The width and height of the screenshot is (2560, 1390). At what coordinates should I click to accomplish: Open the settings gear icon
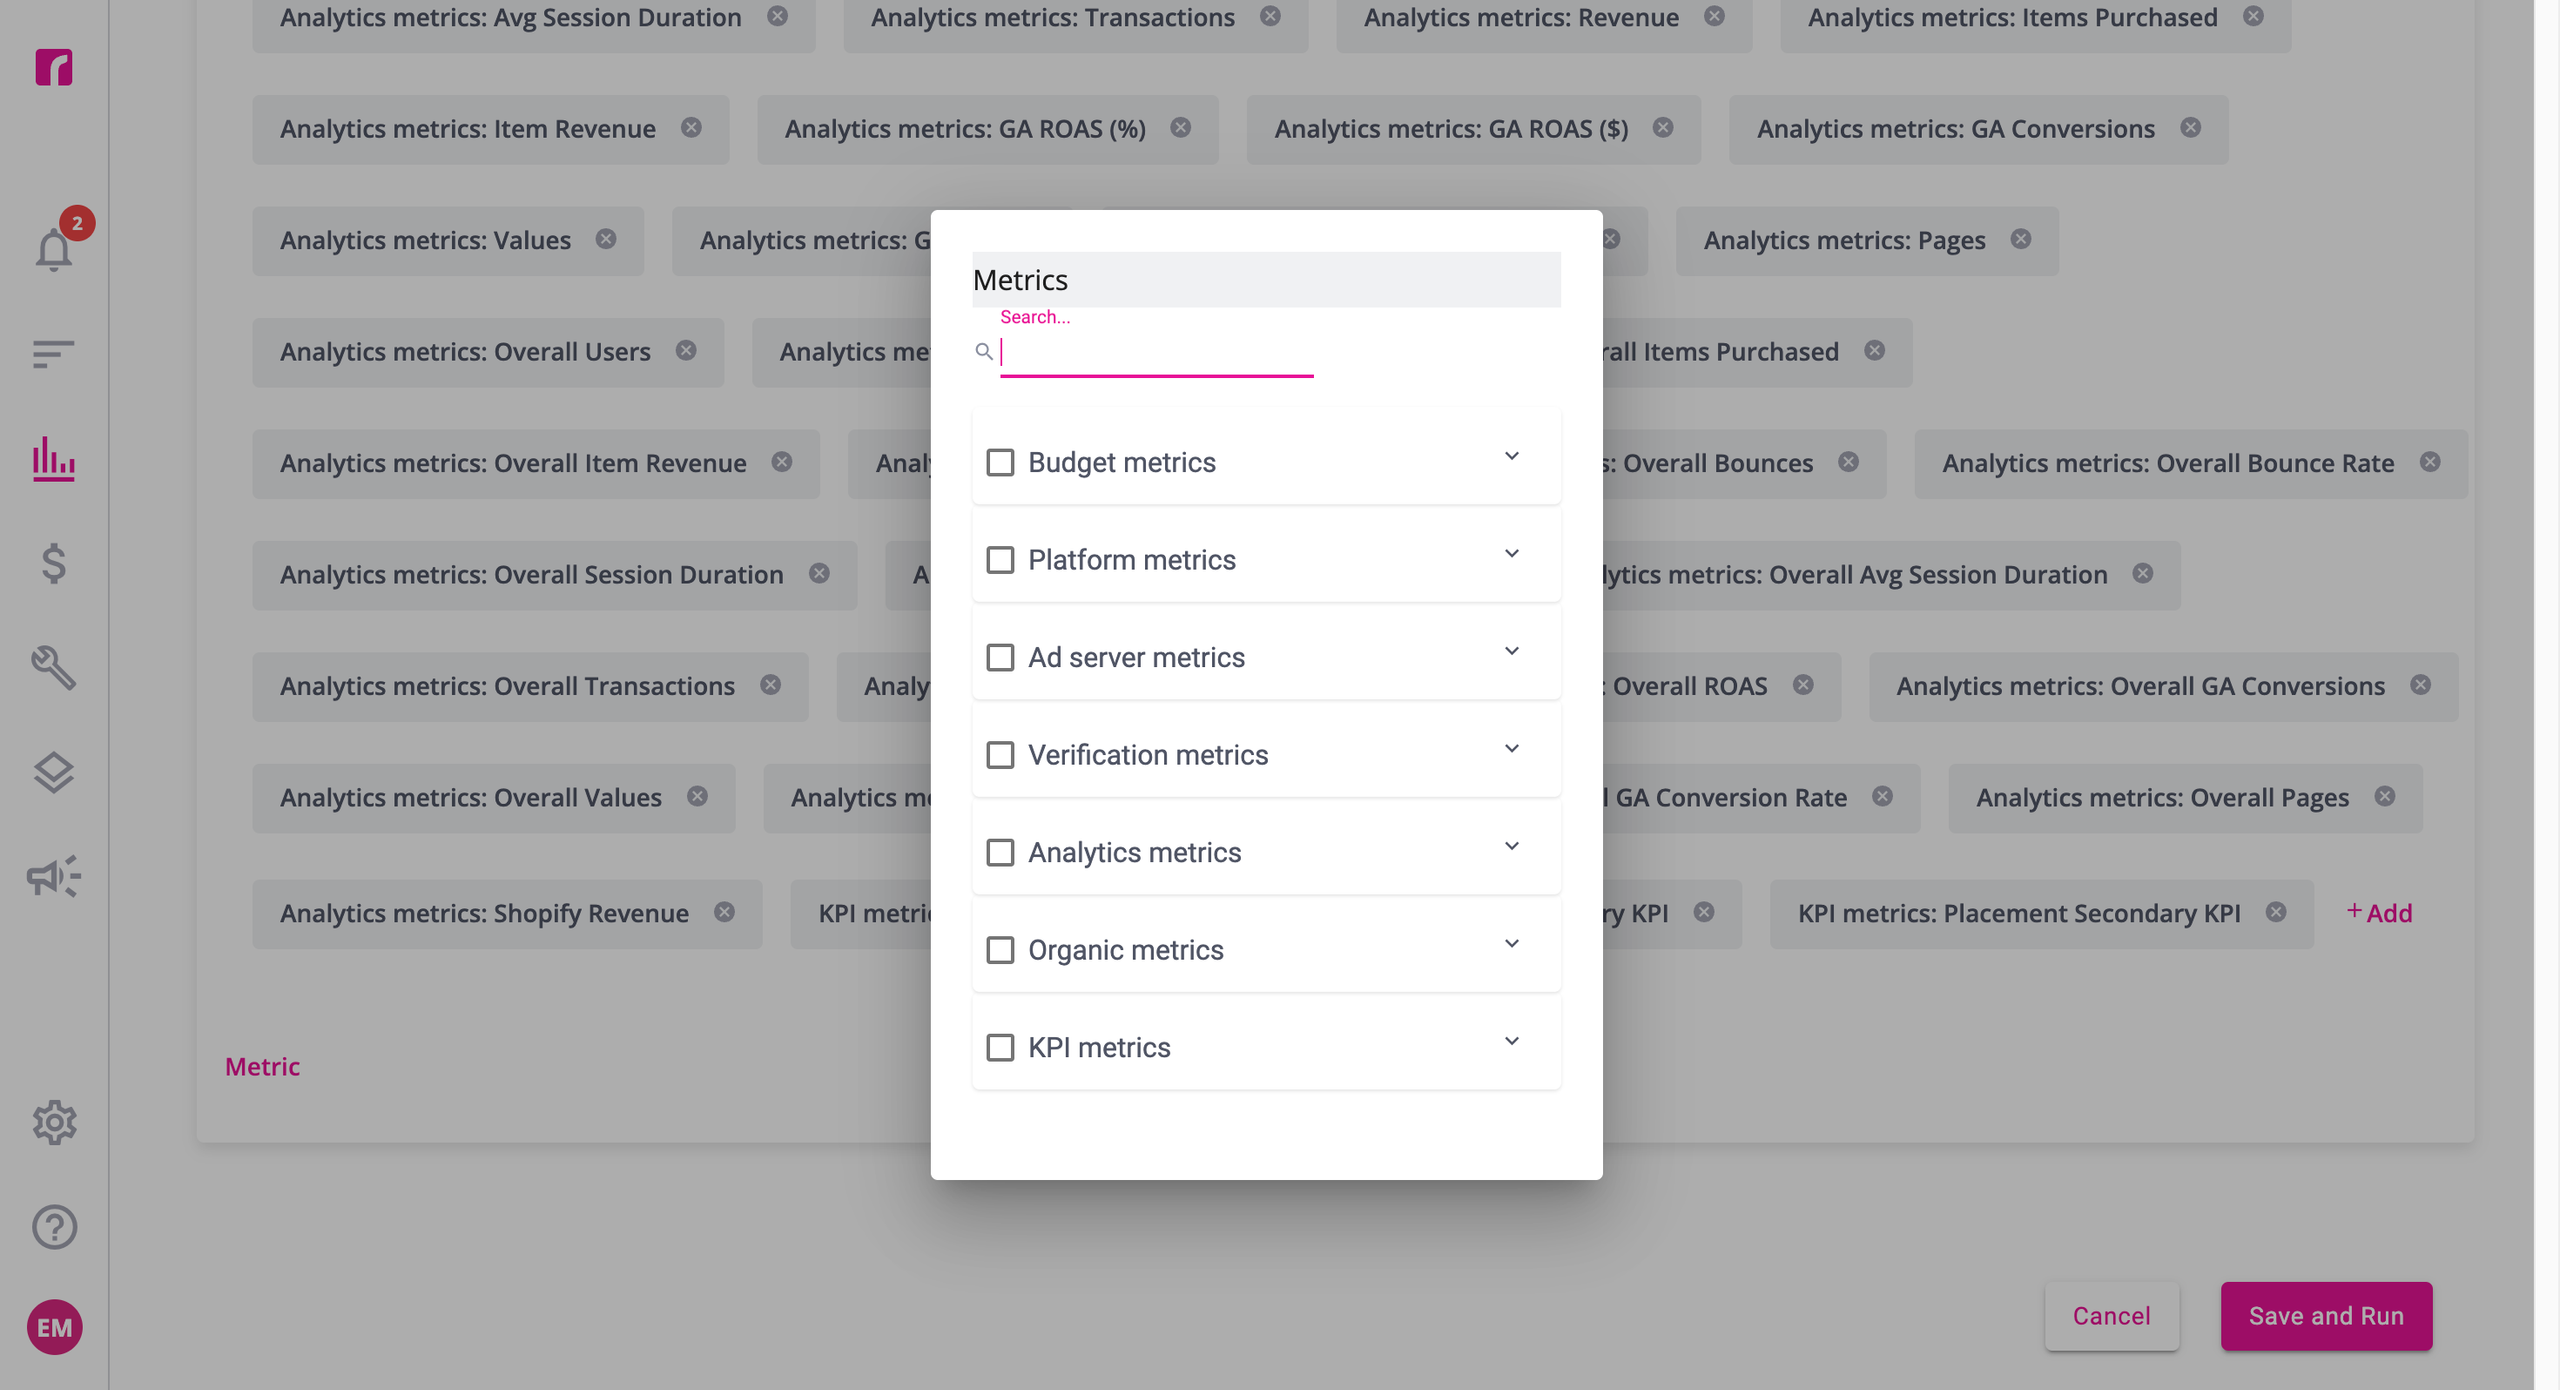[54, 1123]
